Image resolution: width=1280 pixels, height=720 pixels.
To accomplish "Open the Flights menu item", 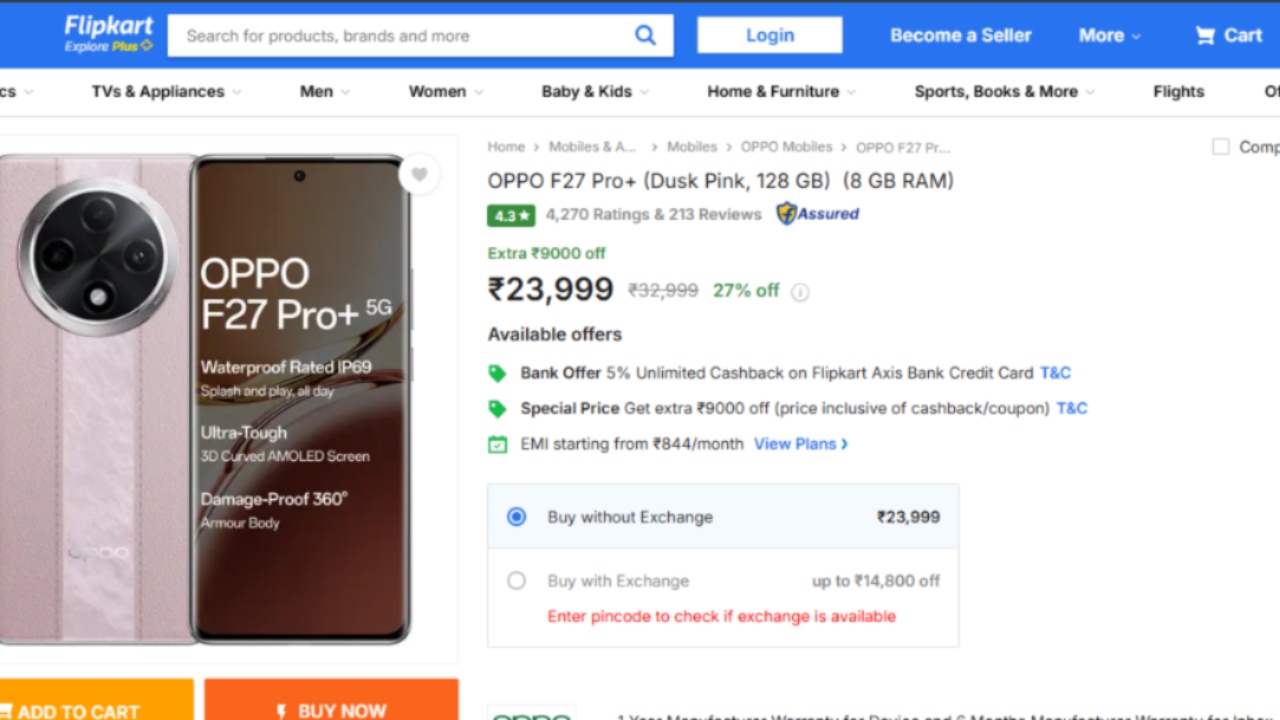I will (x=1178, y=92).
